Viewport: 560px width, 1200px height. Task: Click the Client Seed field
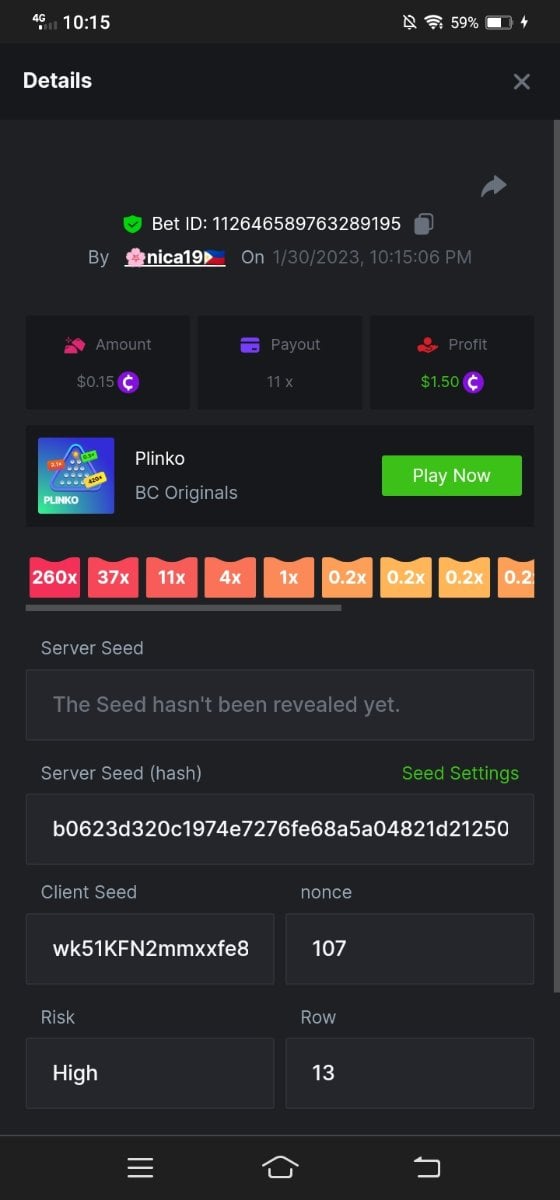point(150,948)
